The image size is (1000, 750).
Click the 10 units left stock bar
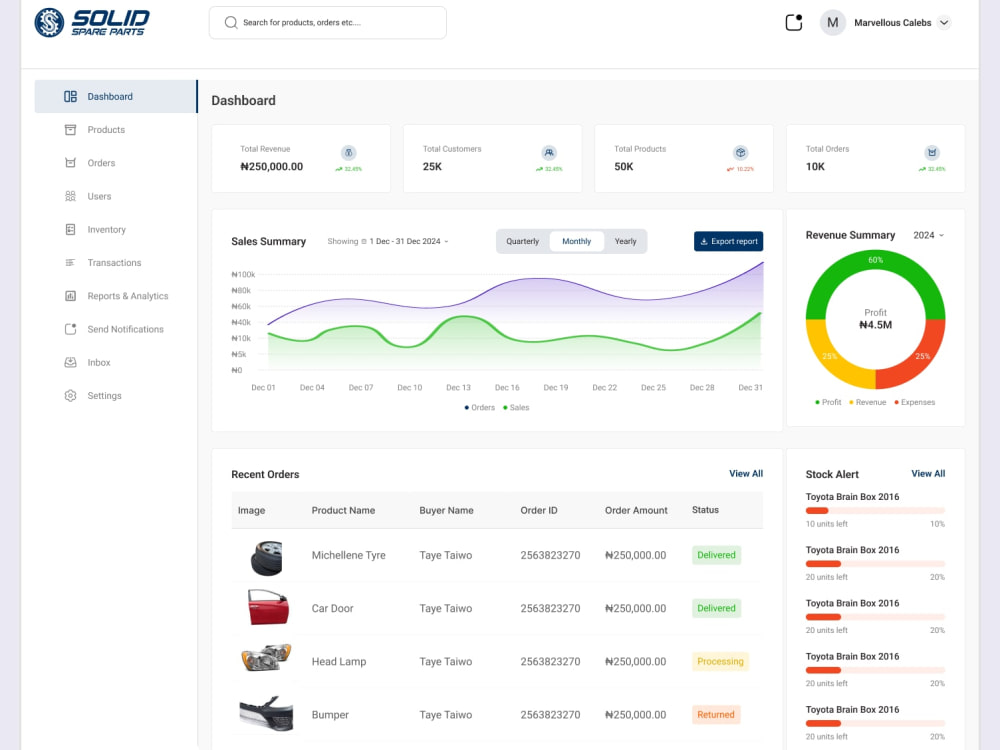pos(875,510)
